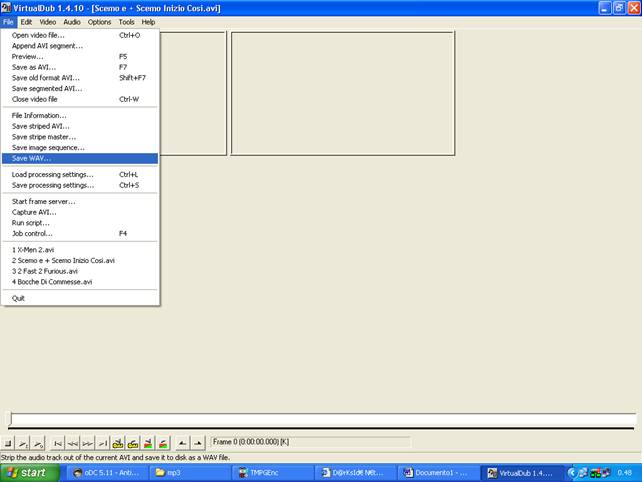Click the system tray clock 0.48

coord(624,473)
